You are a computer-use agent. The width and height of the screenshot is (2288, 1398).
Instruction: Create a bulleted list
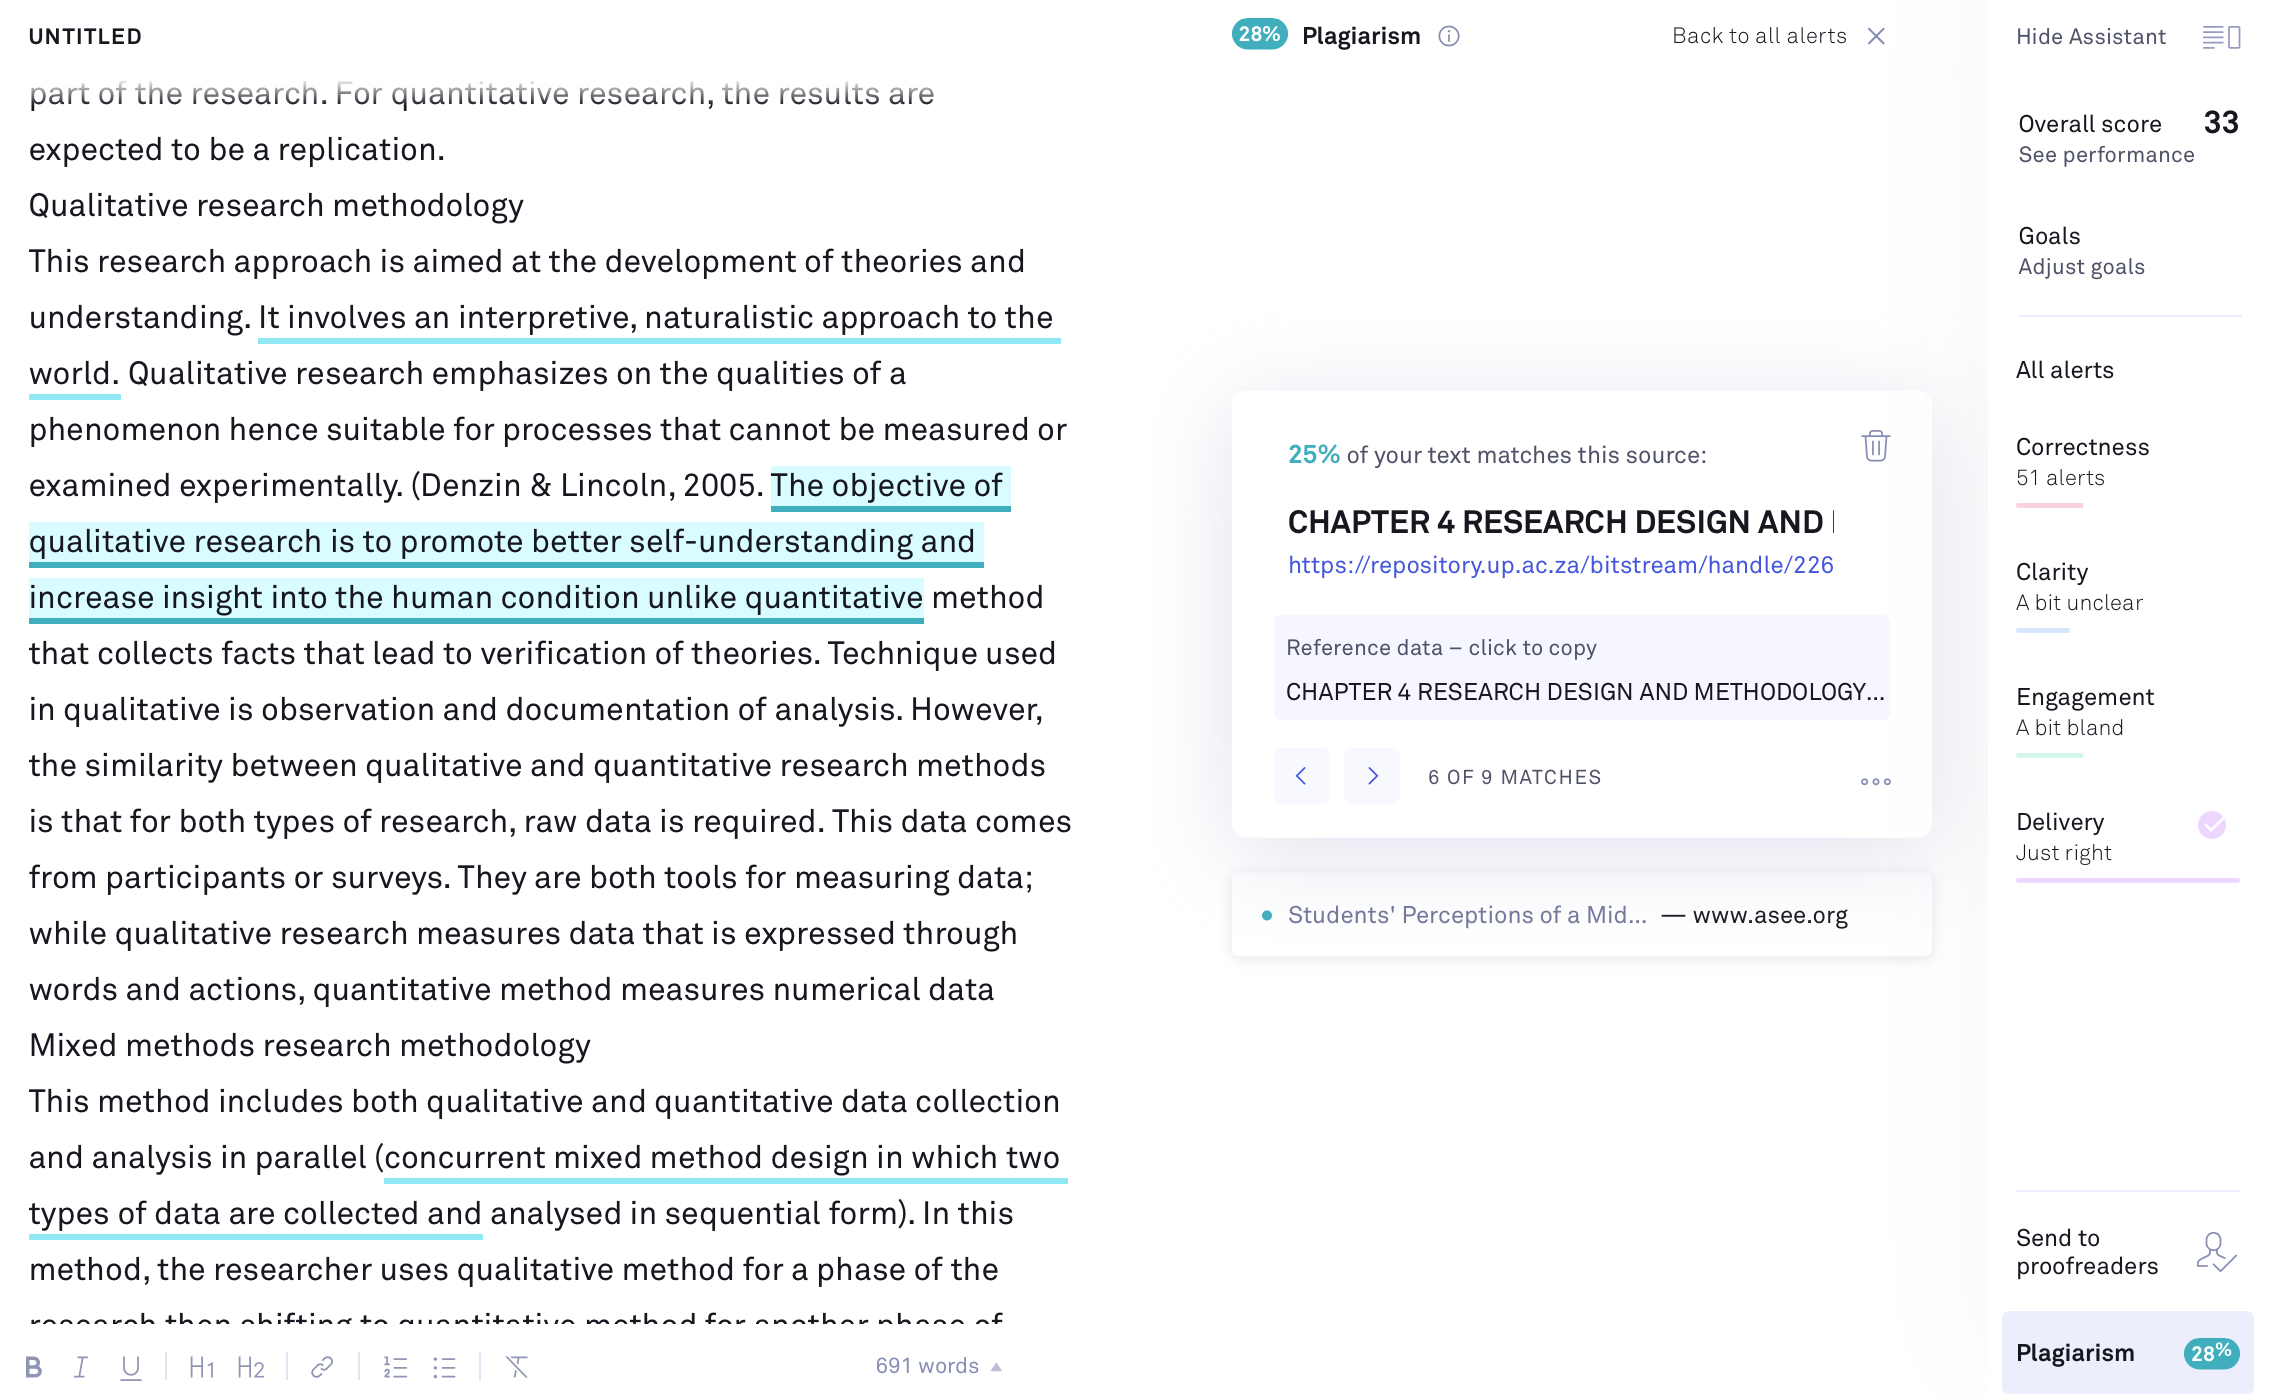(444, 1367)
